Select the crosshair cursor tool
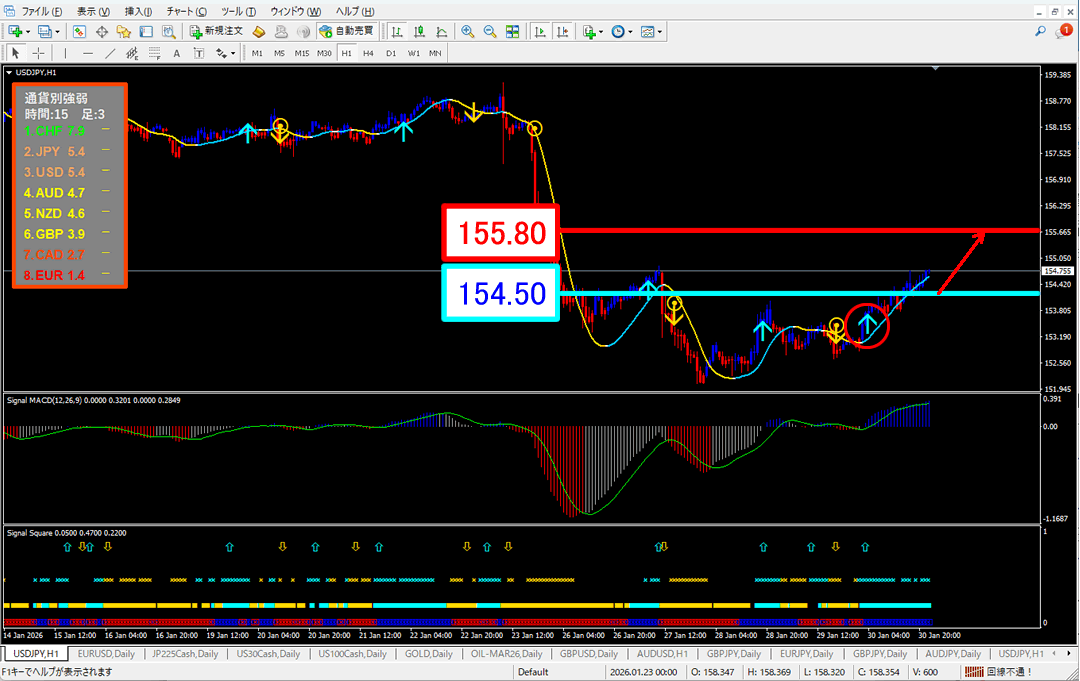The image size is (1080, 681). click(x=38, y=53)
